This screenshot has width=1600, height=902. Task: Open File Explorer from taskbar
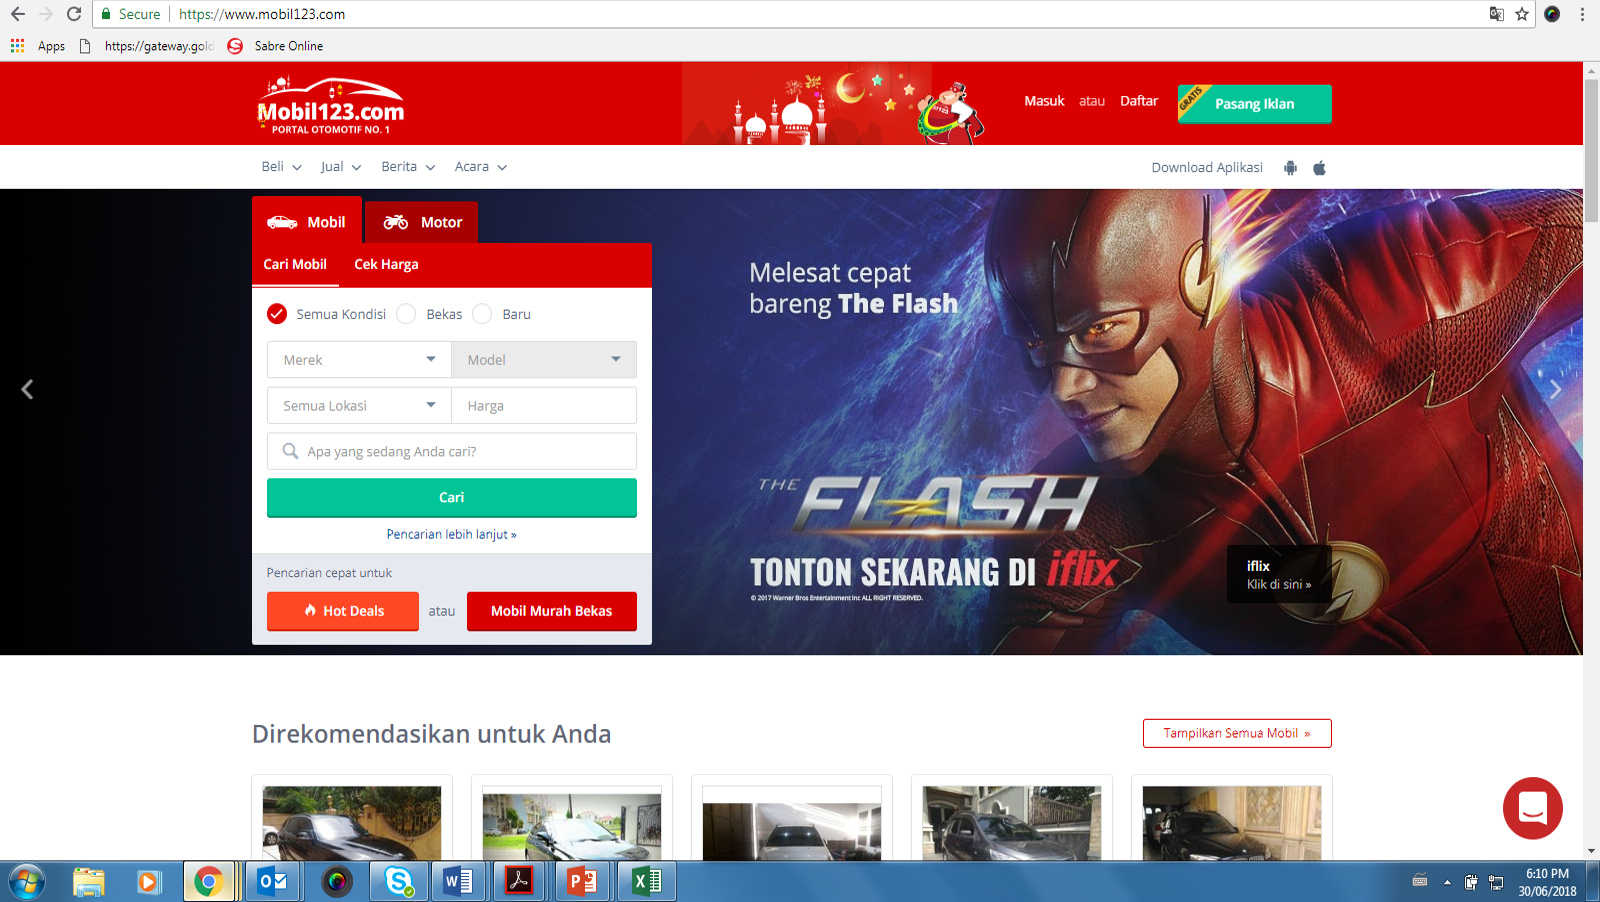point(89,882)
